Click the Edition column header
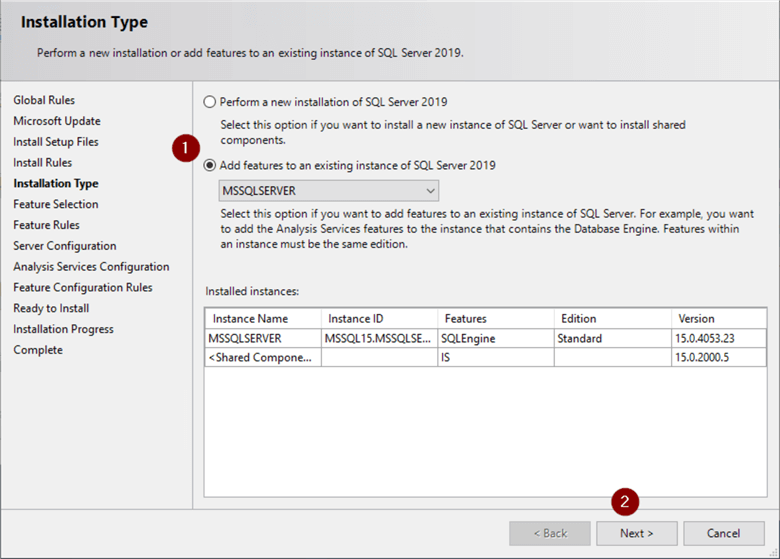Screen dimensions: 780x559 (611, 319)
